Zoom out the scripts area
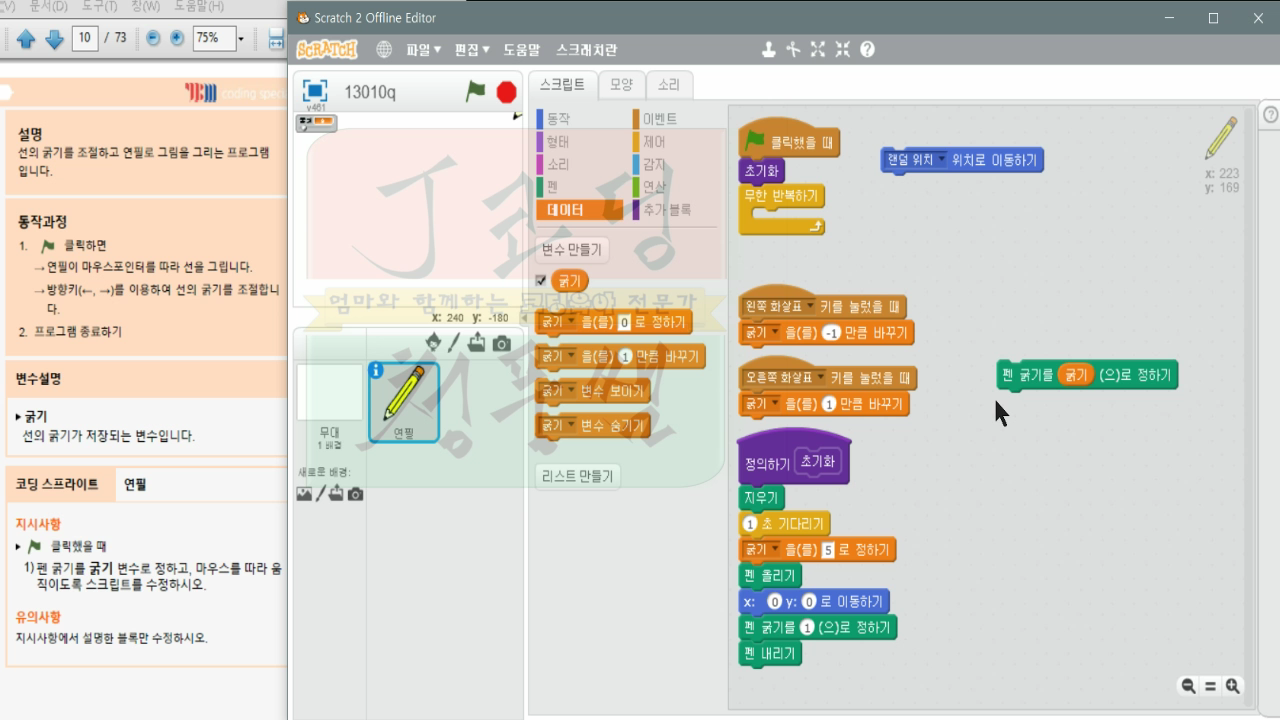The height and width of the screenshot is (720, 1280). [x=1188, y=686]
